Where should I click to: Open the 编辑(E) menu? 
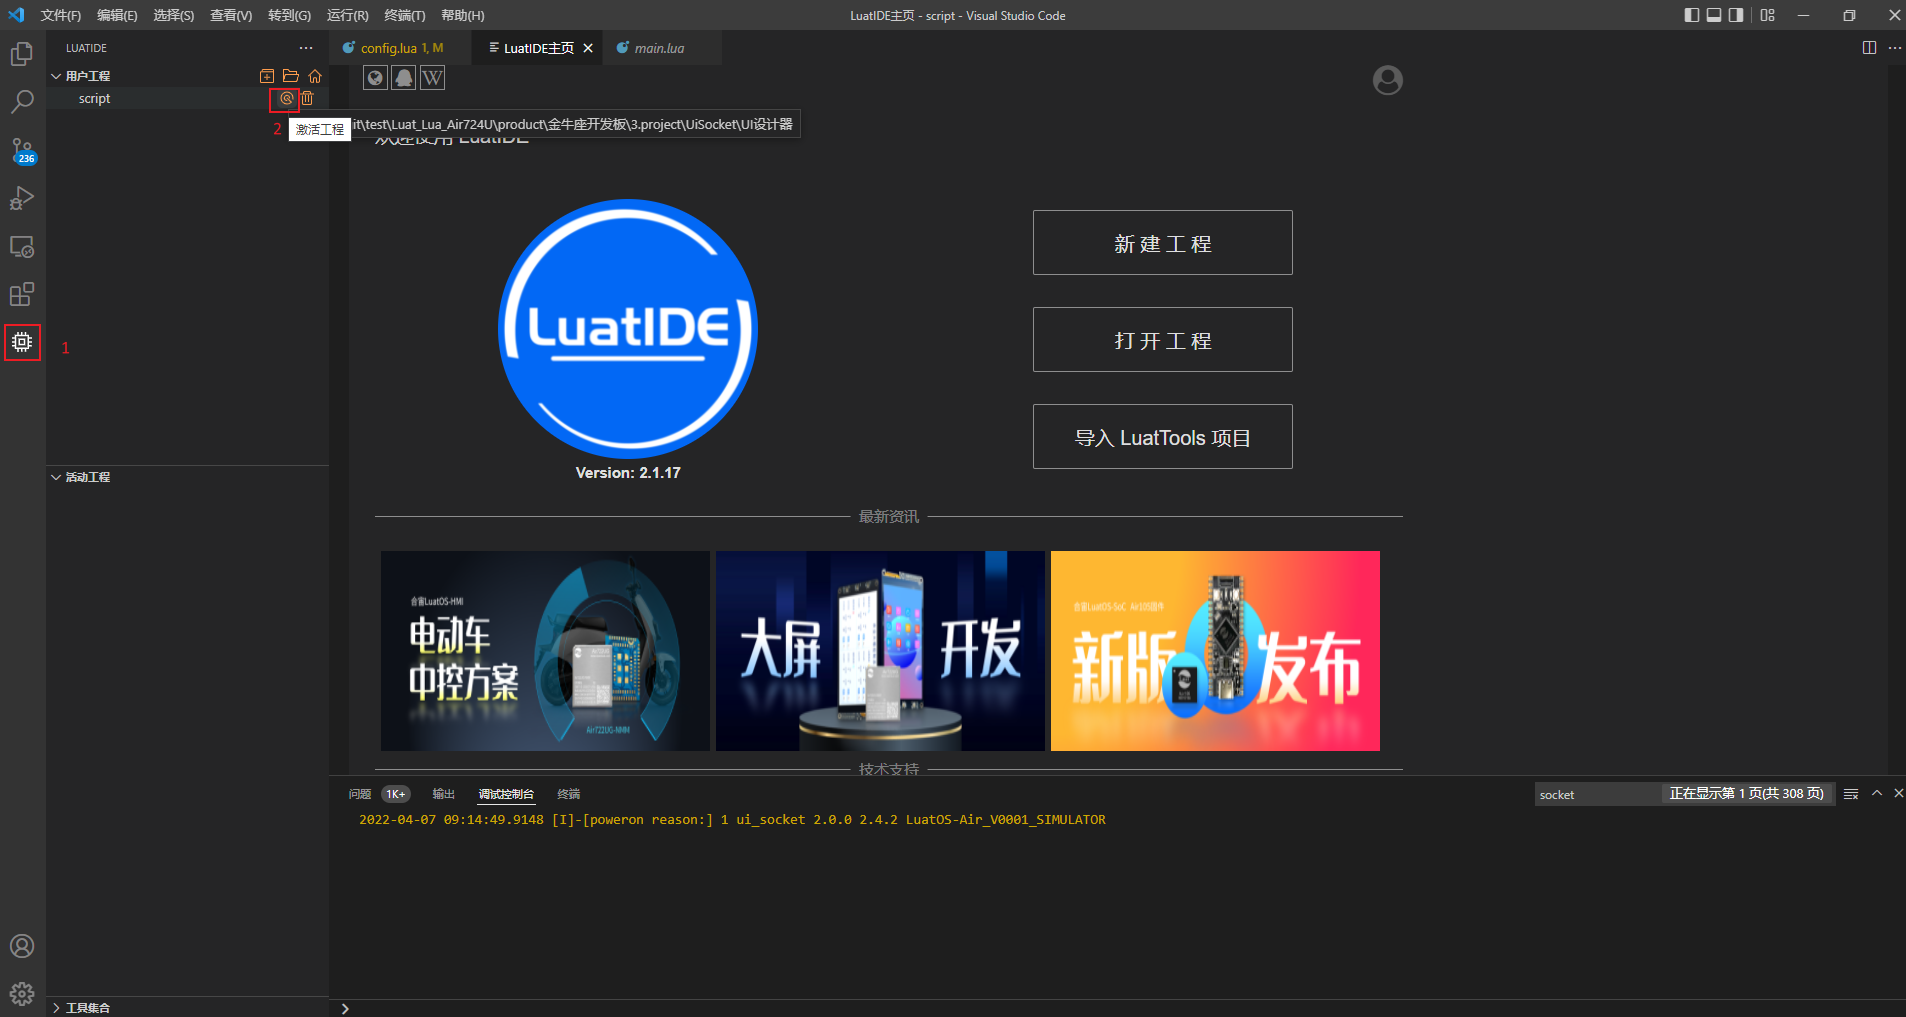117,15
